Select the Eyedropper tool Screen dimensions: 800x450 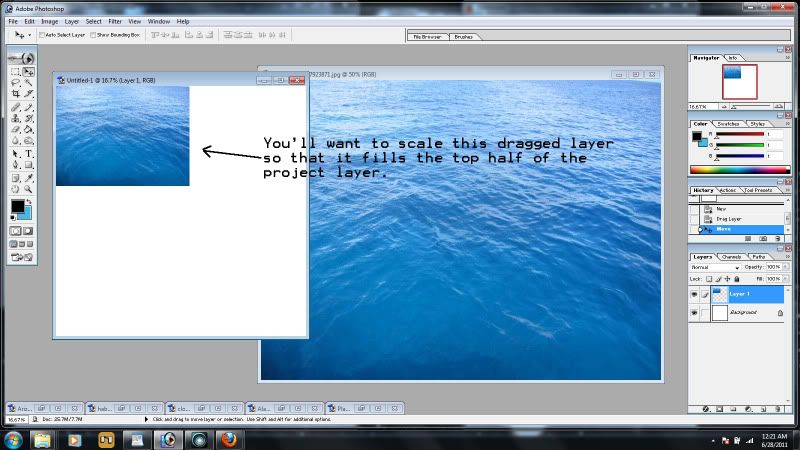(29, 178)
